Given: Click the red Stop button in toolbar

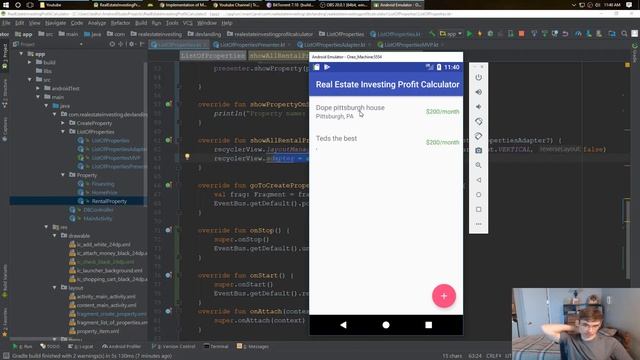Looking at the screenshot, I should (x=521, y=34).
